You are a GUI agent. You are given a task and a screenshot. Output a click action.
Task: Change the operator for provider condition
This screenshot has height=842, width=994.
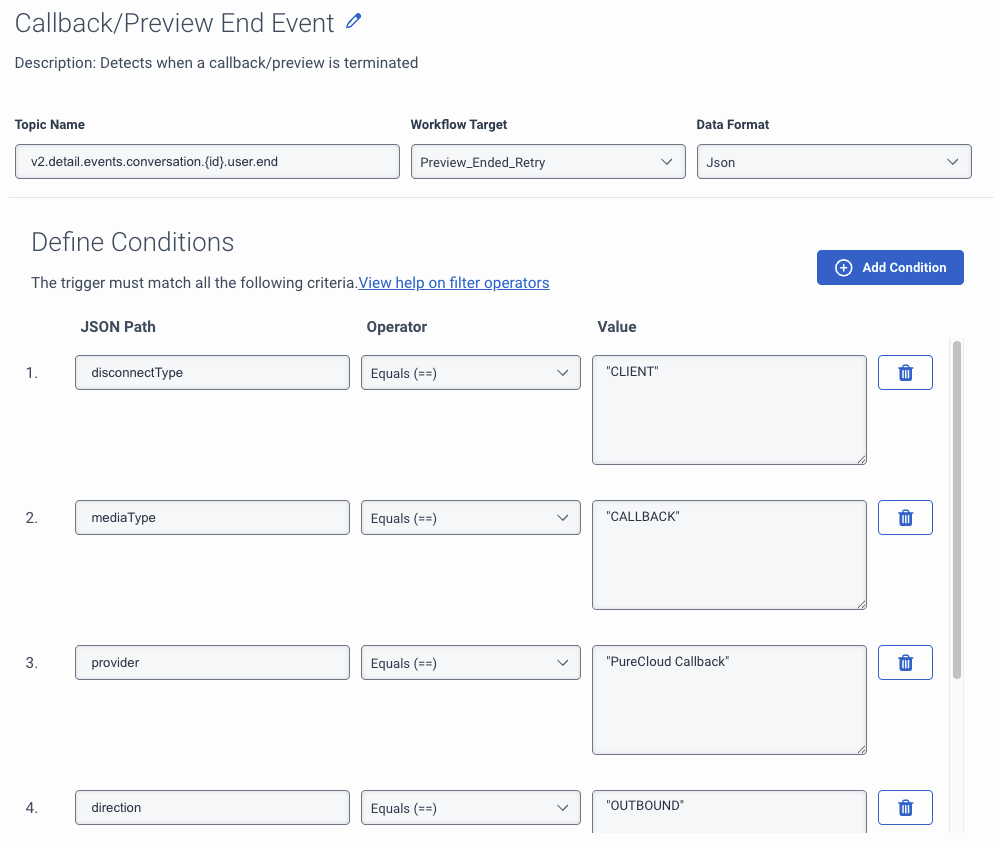[470, 663]
